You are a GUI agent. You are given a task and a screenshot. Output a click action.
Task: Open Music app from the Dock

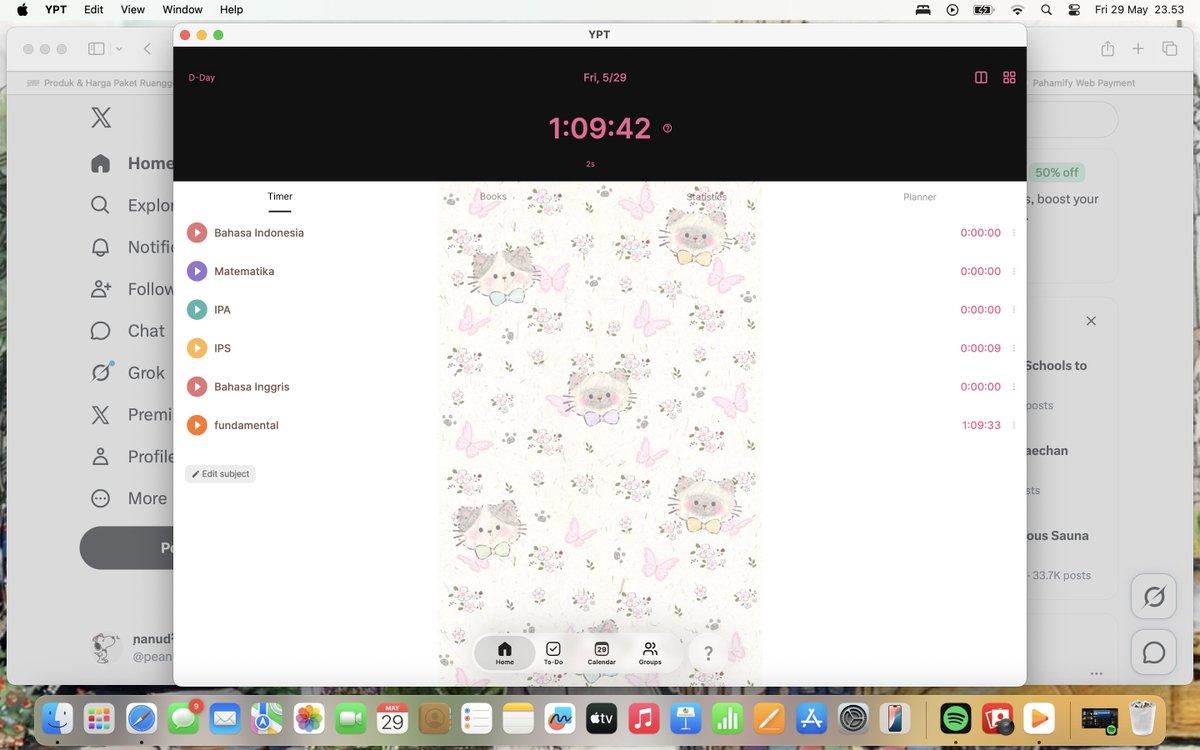644,718
